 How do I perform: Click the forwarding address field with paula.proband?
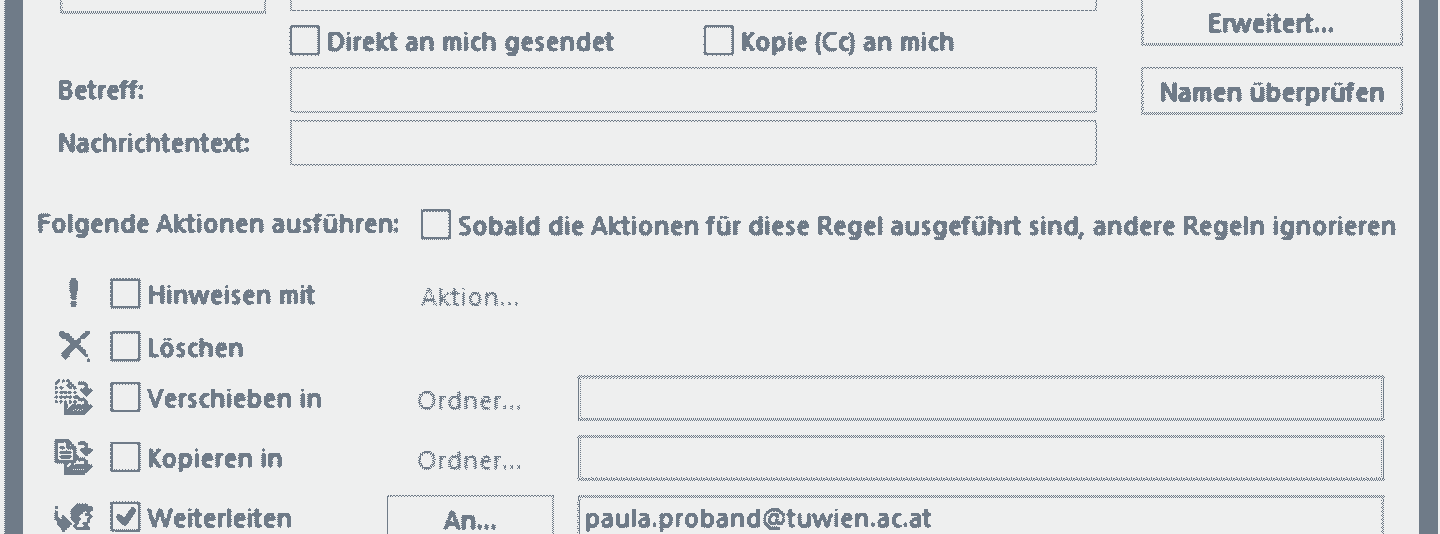981,518
